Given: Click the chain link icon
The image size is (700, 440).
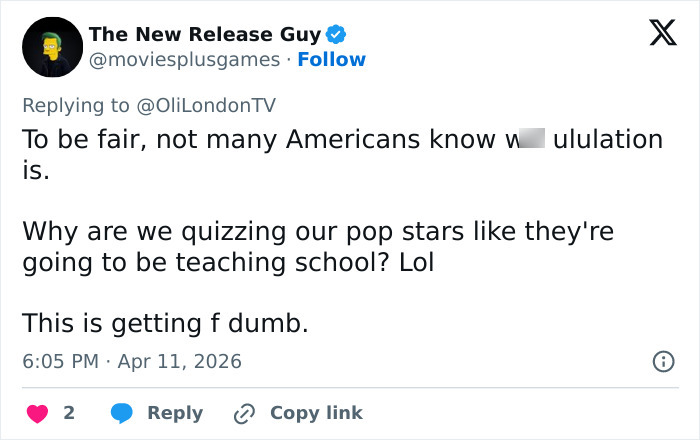Looking at the screenshot, I should click(243, 413).
